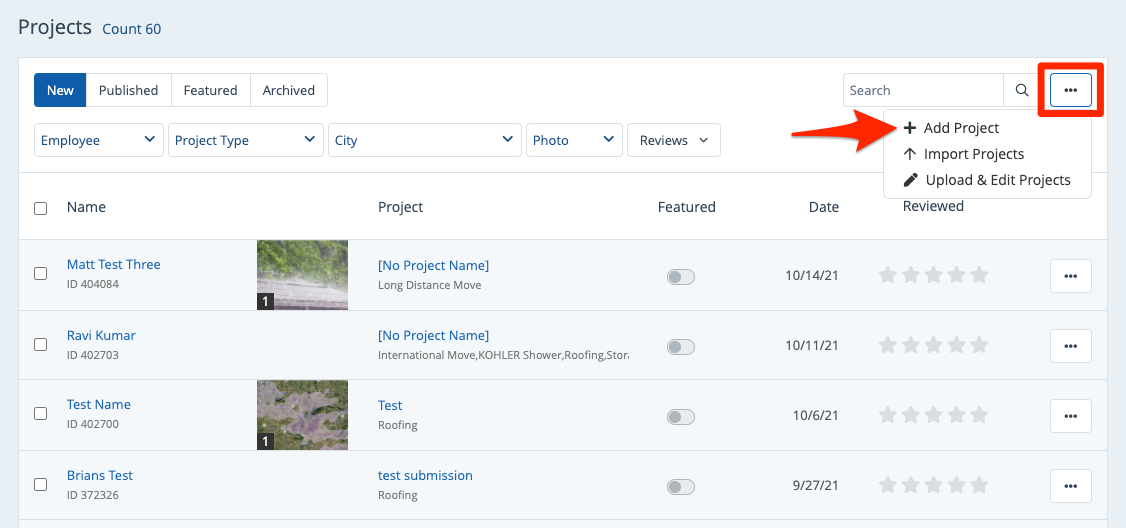The image size is (1126, 528).
Task: Click the search magnifier icon
Action: pos(1021,90)
